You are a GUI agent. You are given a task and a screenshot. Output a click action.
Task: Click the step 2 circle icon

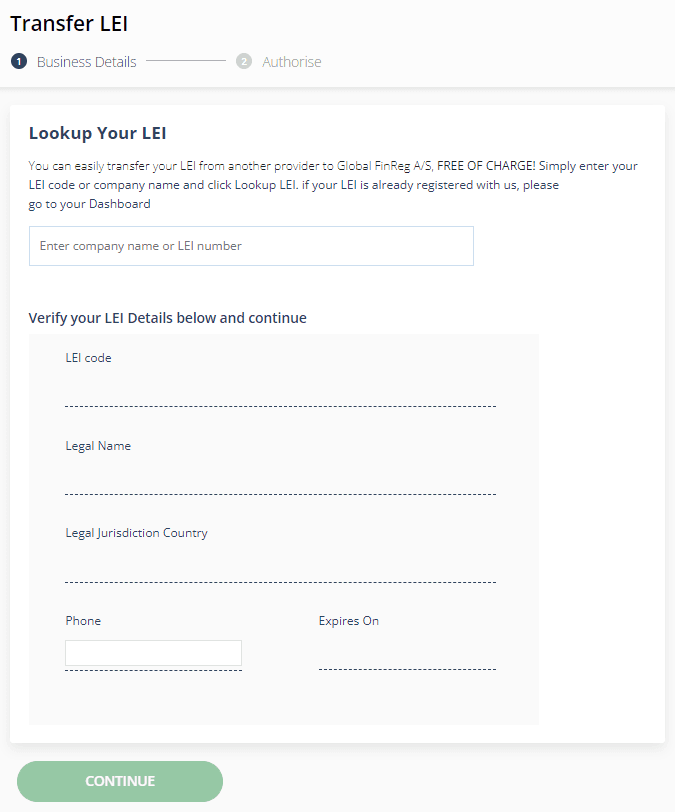(x=244, y=61)
